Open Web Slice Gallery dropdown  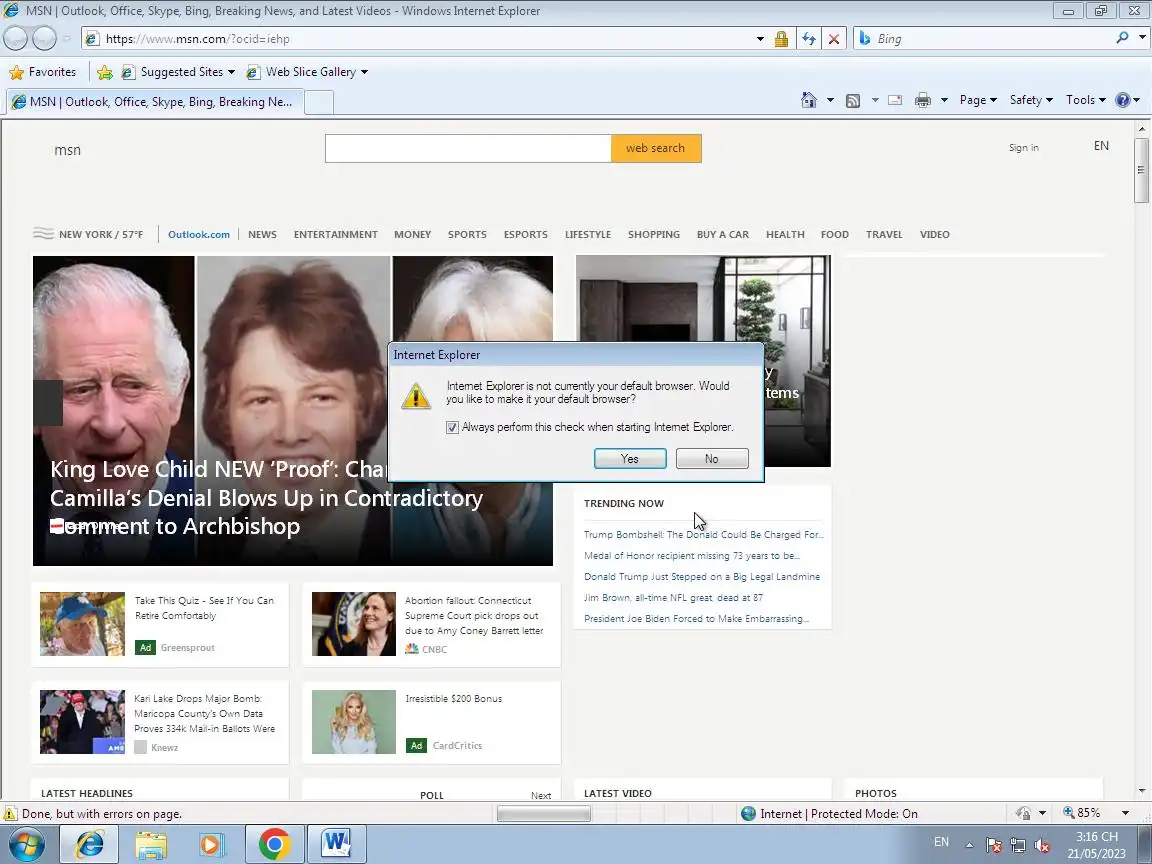(x=307, y=72)
